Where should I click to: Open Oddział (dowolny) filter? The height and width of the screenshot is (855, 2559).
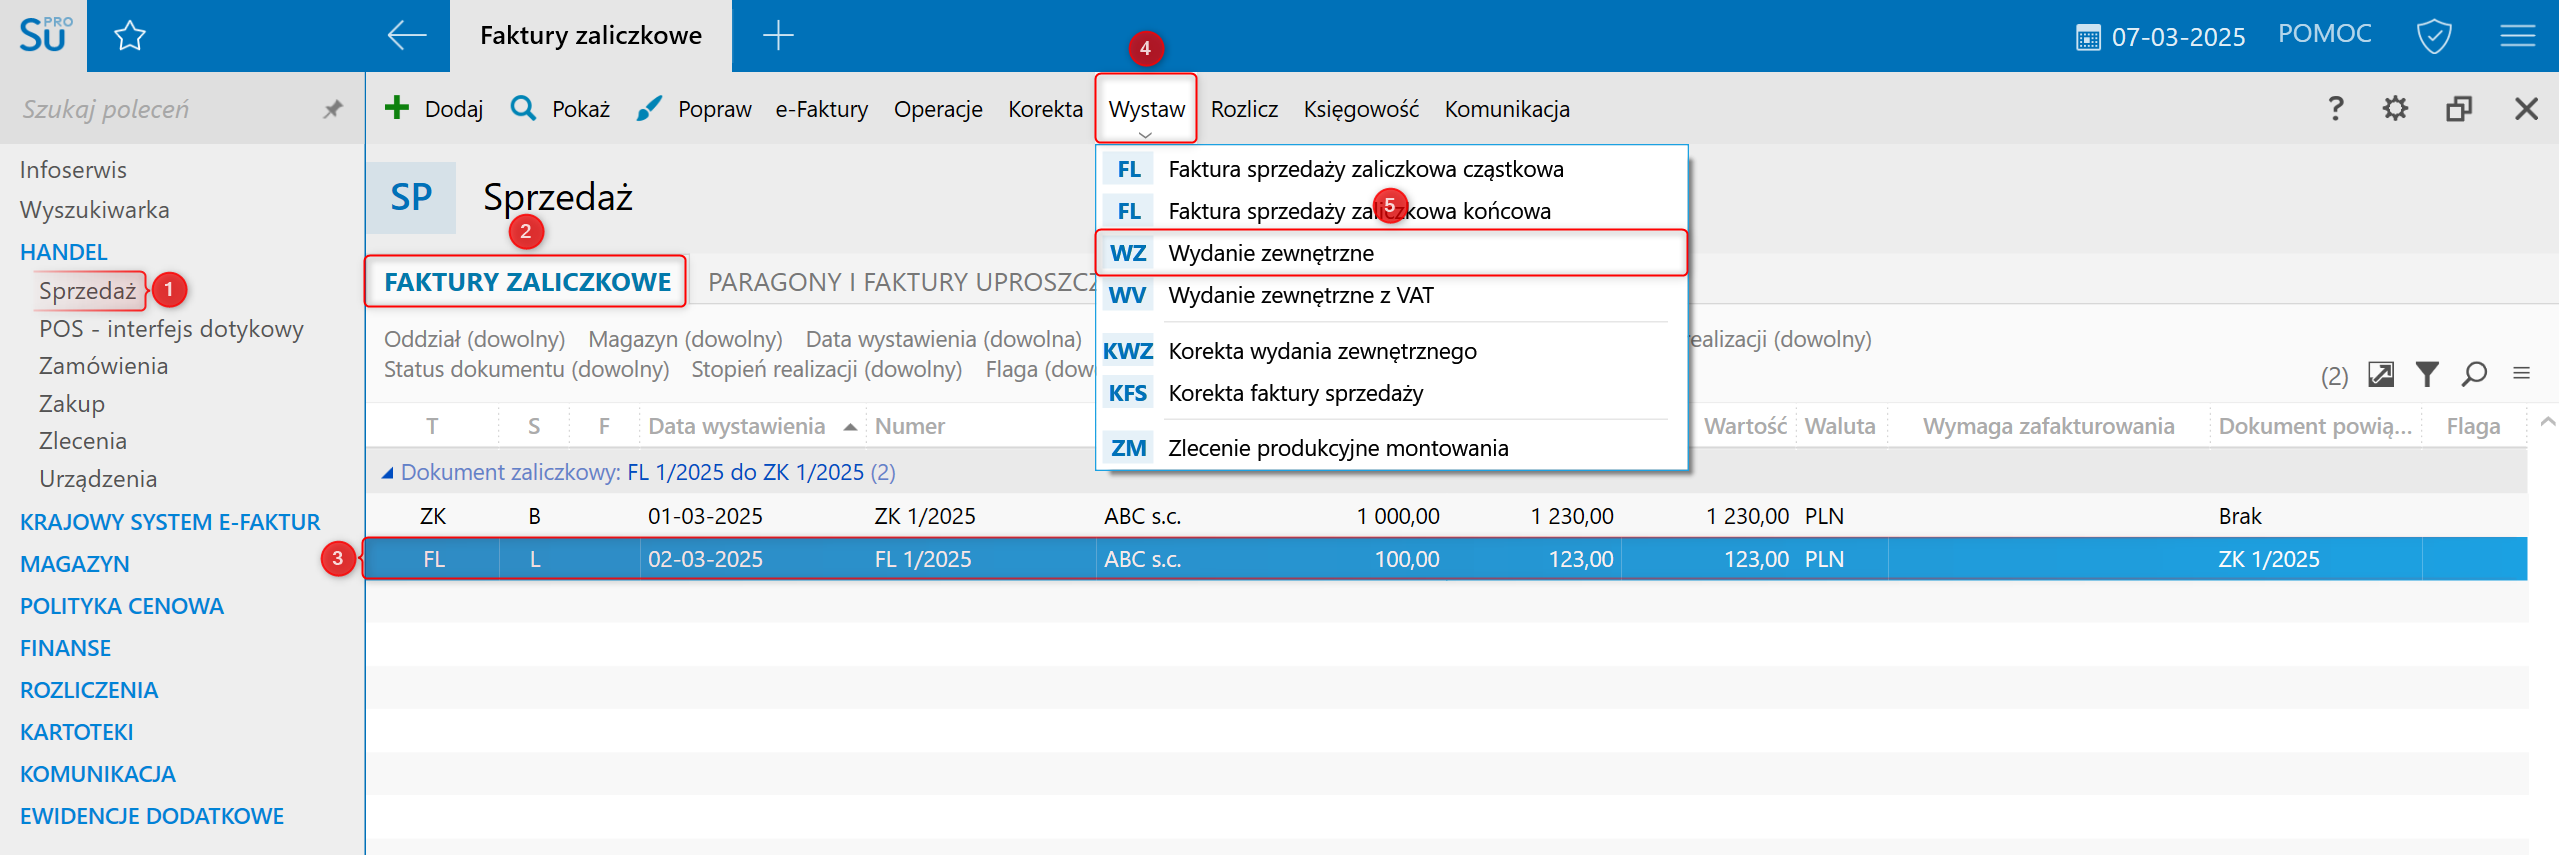474,339
